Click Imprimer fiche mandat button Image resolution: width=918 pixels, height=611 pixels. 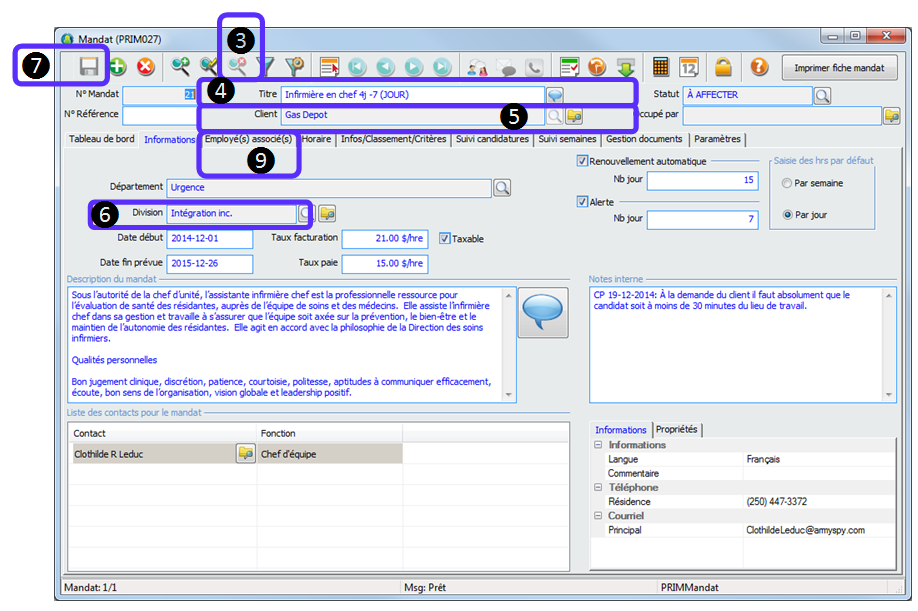(839, 68)
